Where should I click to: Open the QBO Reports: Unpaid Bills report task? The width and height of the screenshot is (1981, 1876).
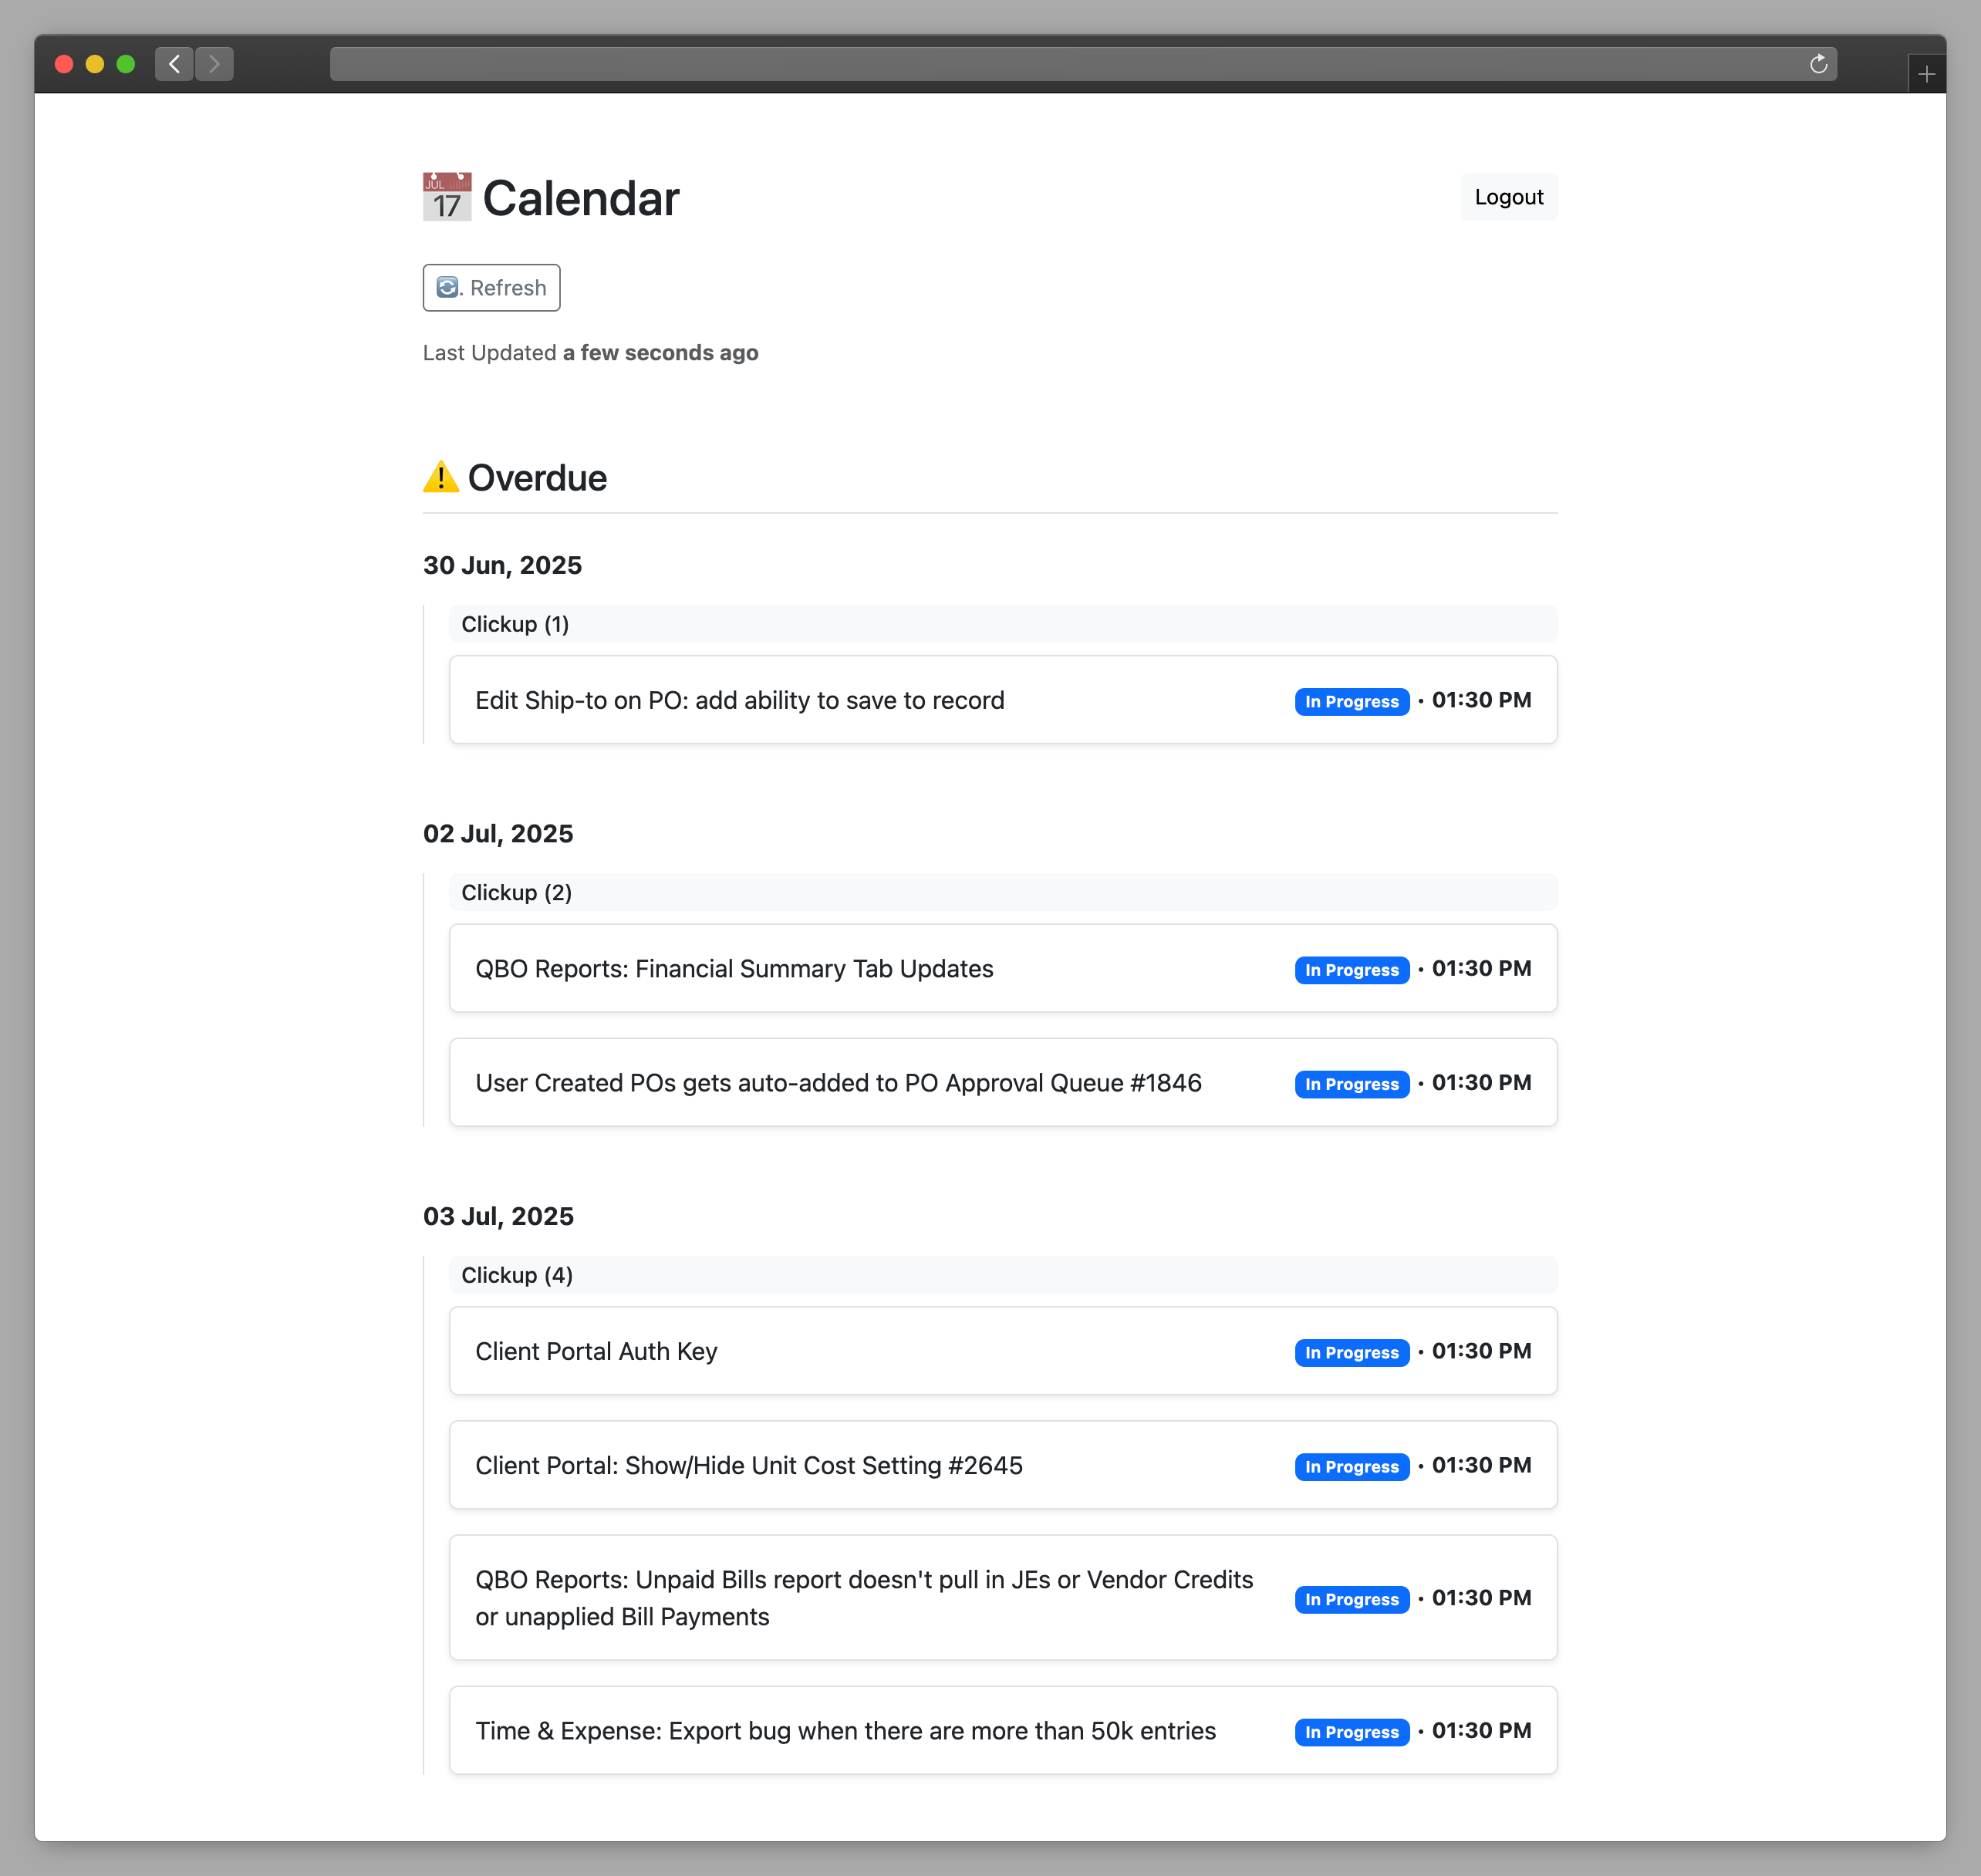pos(1003,1598)
